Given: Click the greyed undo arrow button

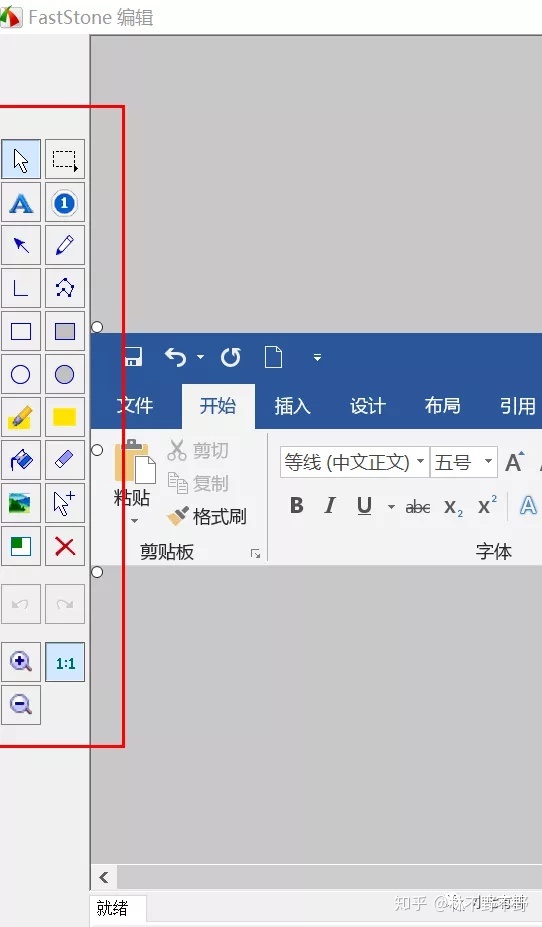Looking at the screenshot, I should tap(21, 604).
